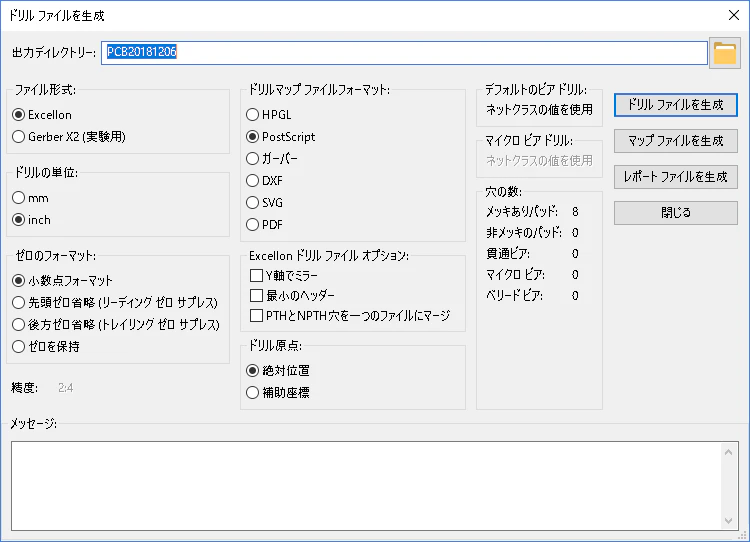Click レポート ファイルを生成 button

(x=675, y=177)
